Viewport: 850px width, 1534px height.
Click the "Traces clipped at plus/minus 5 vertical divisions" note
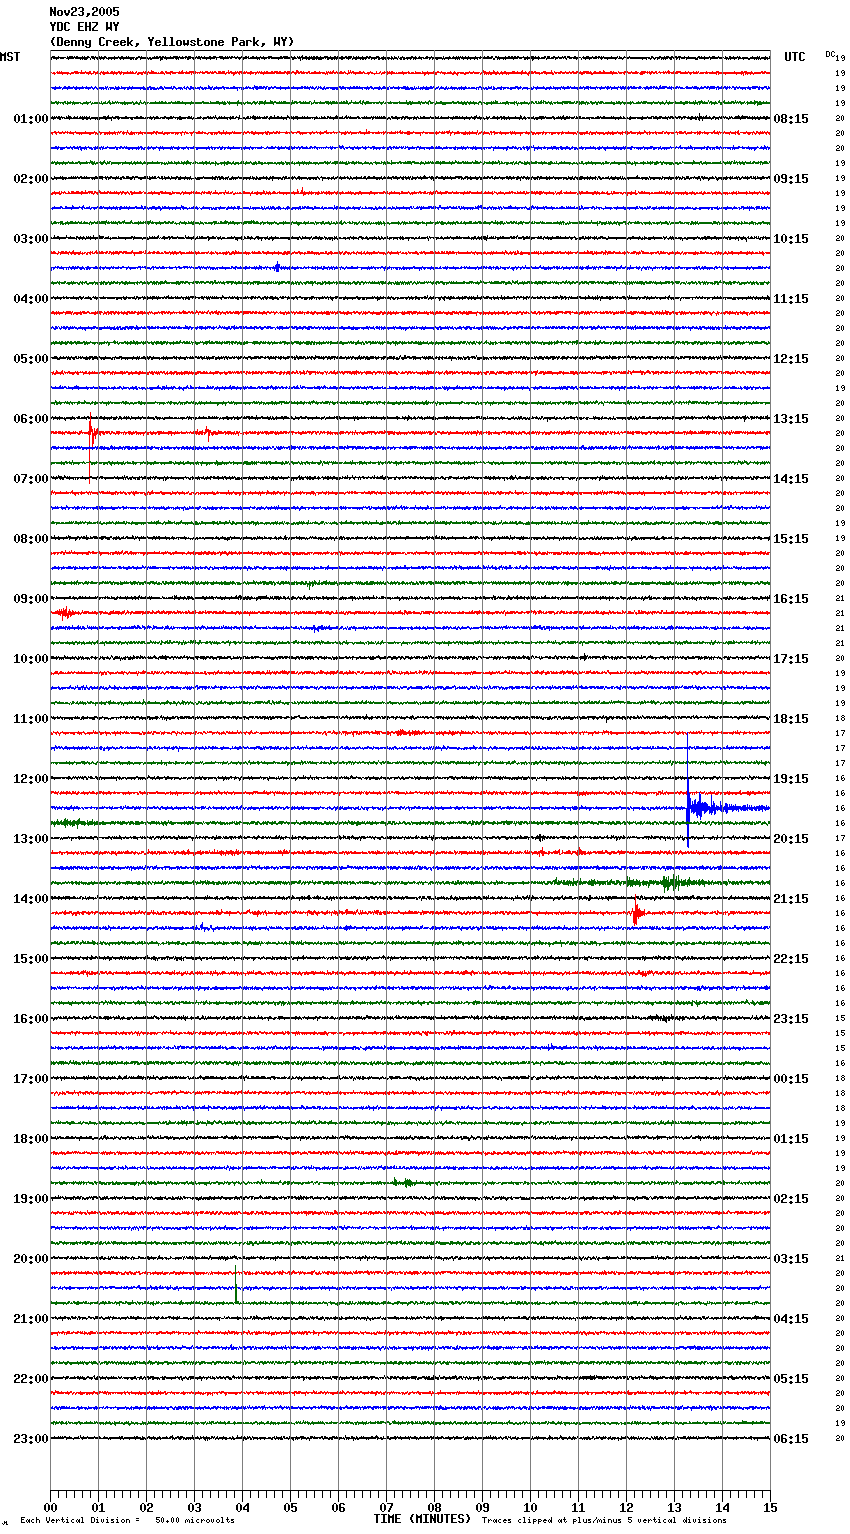[x=604, y=1520]
